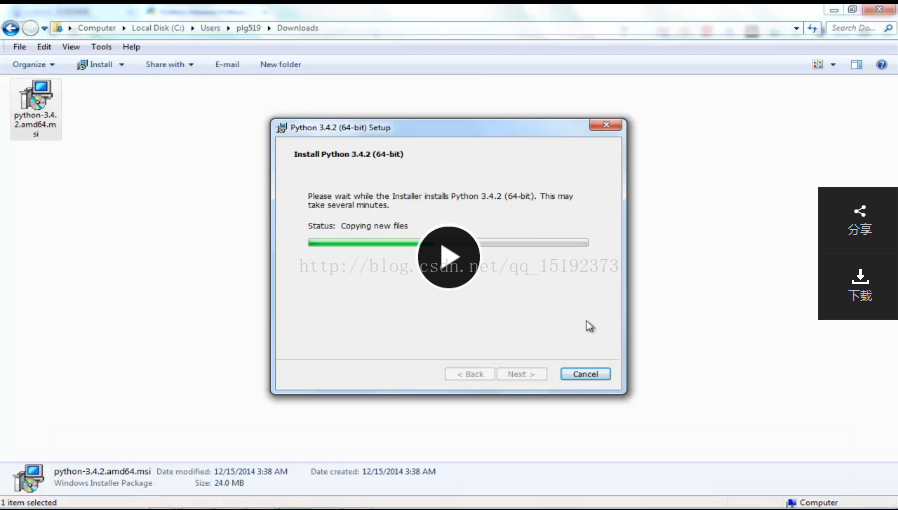This screenshot has width=898, height=510.
Task: Click the disabled Next > button
Action: (x=521, y=374)
